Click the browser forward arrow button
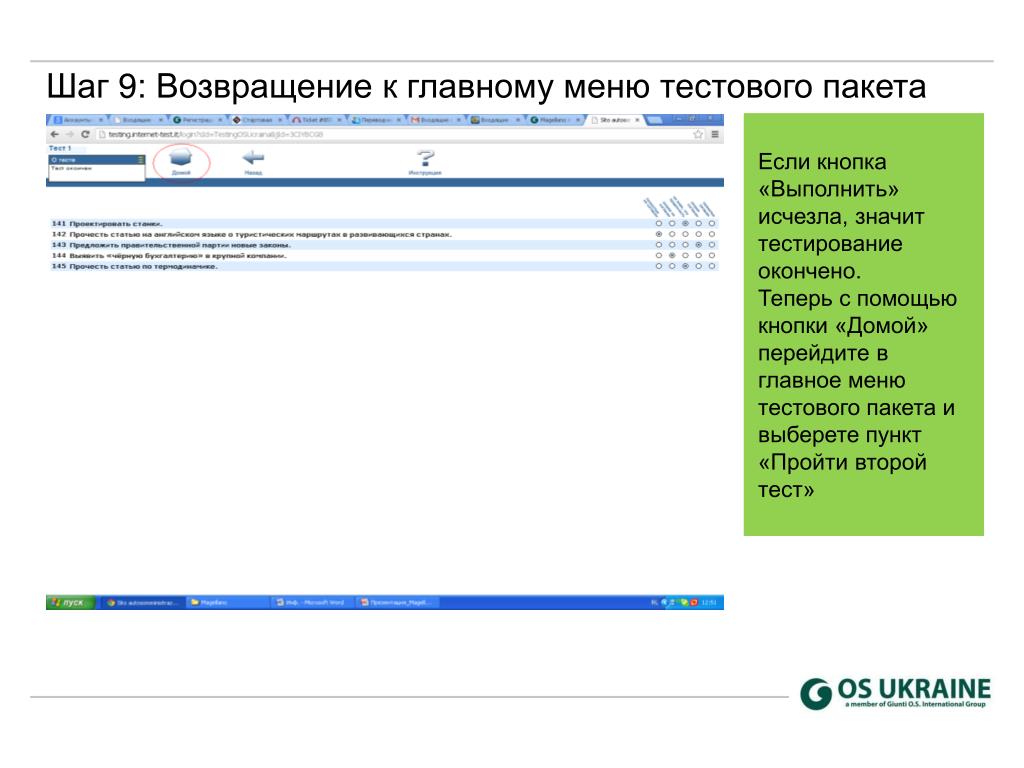Image resolution: width=1024 pixels, height=768 pixels. 70,134
